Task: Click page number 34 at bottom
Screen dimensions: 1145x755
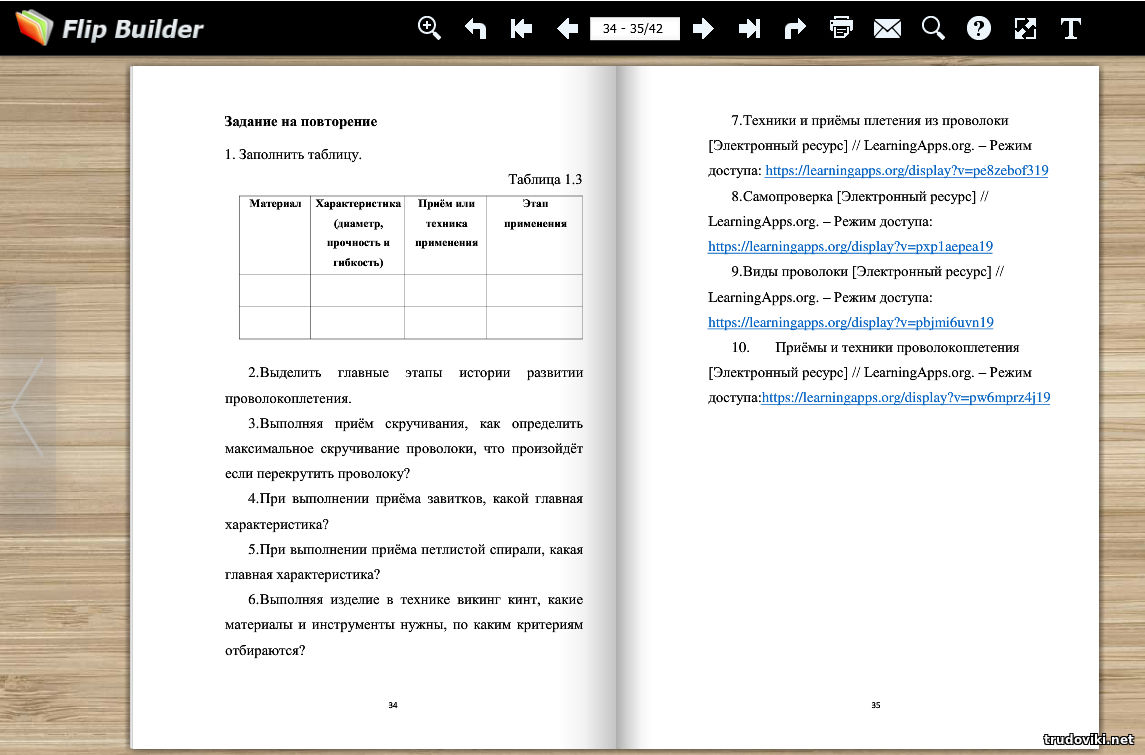Action: click(x=393, y=705)
